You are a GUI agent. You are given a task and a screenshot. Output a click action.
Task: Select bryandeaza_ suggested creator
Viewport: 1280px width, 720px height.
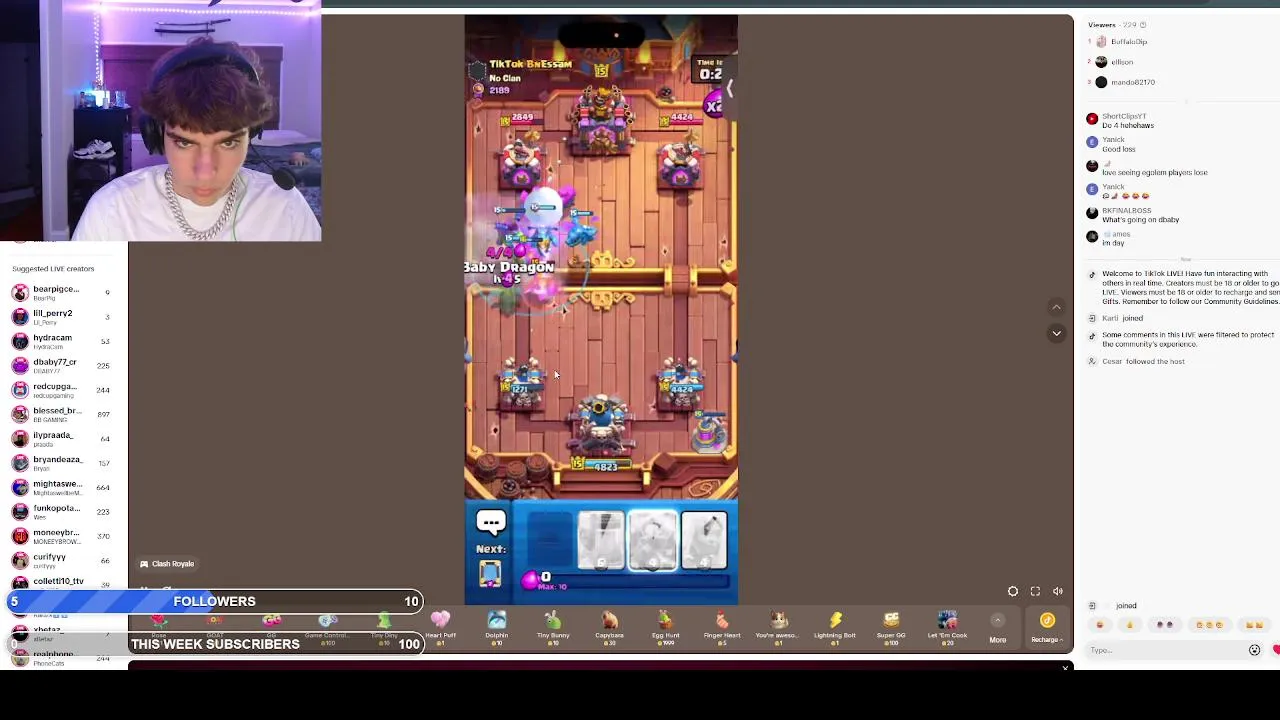[60, 463]
